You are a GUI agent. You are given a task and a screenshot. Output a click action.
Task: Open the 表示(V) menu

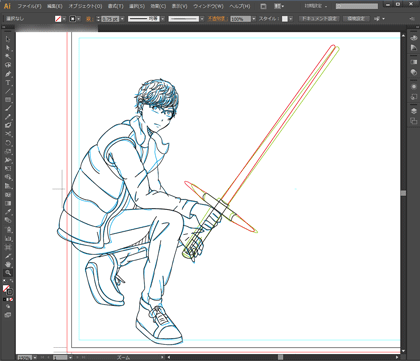[x=180, y=6]
